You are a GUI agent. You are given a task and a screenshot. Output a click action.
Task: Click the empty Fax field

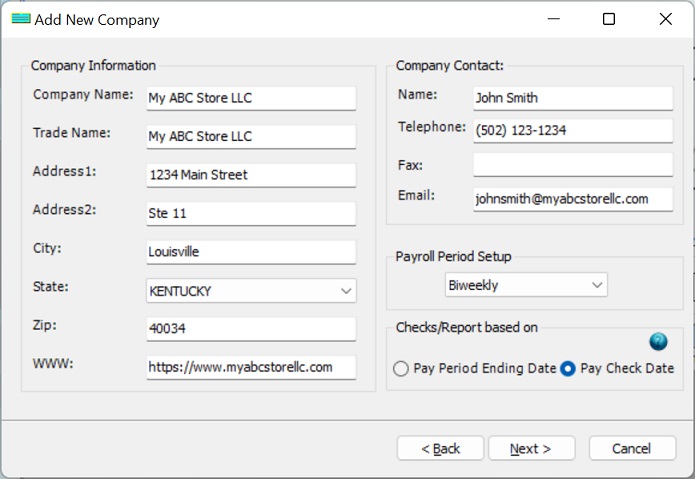(572, 165)
